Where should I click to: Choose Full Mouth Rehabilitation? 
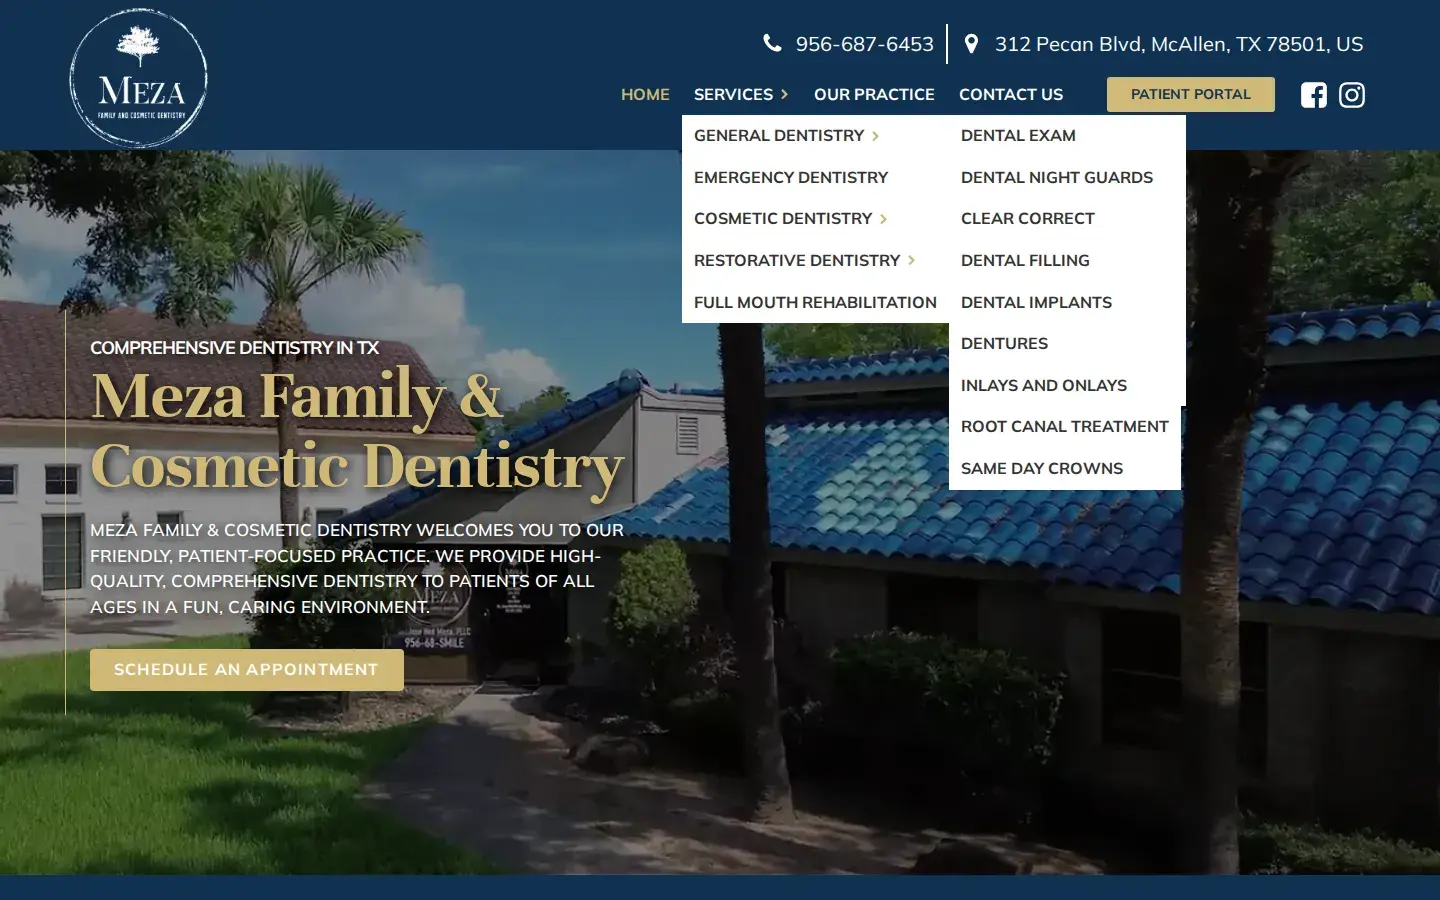(x=815, y=302)
